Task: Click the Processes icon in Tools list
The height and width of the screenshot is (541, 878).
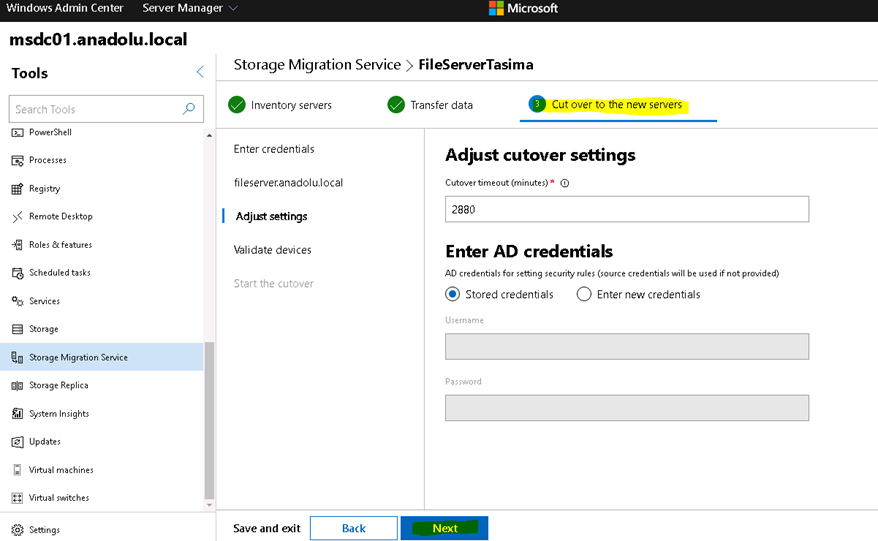Action: [x=17, y=161]
